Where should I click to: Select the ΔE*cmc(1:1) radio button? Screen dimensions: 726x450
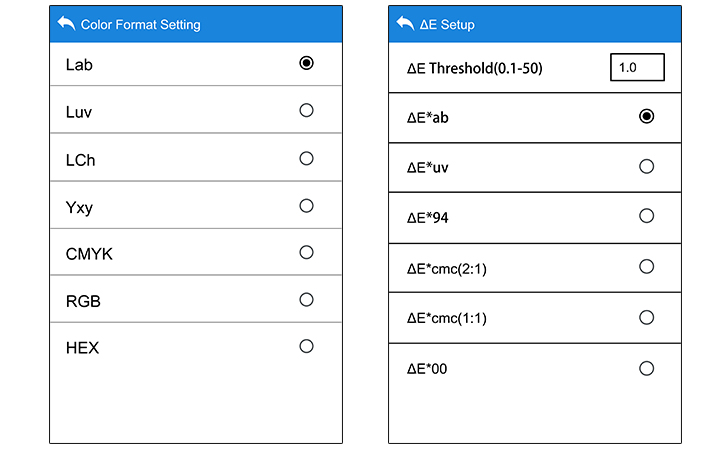point(646,317)
